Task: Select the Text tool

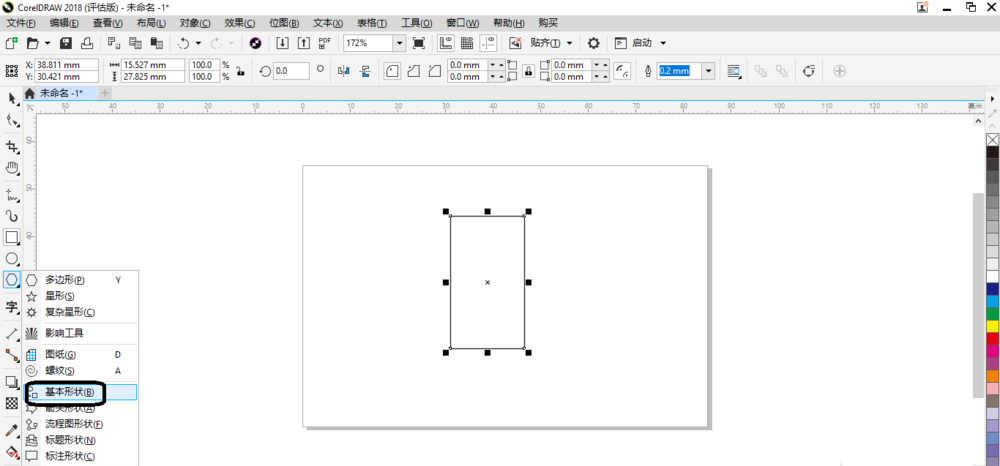Action: pos(11,307)
